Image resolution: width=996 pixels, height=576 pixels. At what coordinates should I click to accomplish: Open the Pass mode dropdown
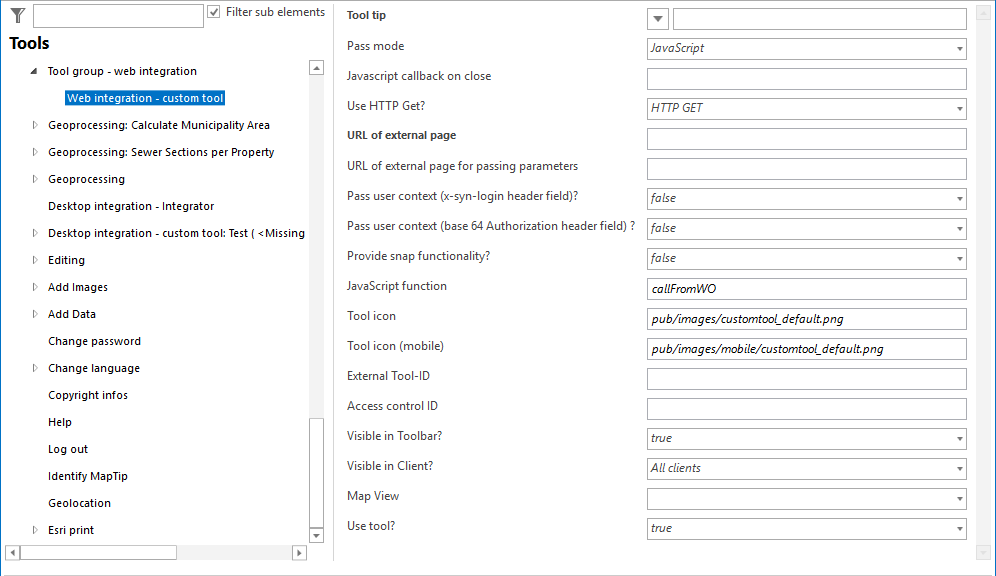[960, 48]
